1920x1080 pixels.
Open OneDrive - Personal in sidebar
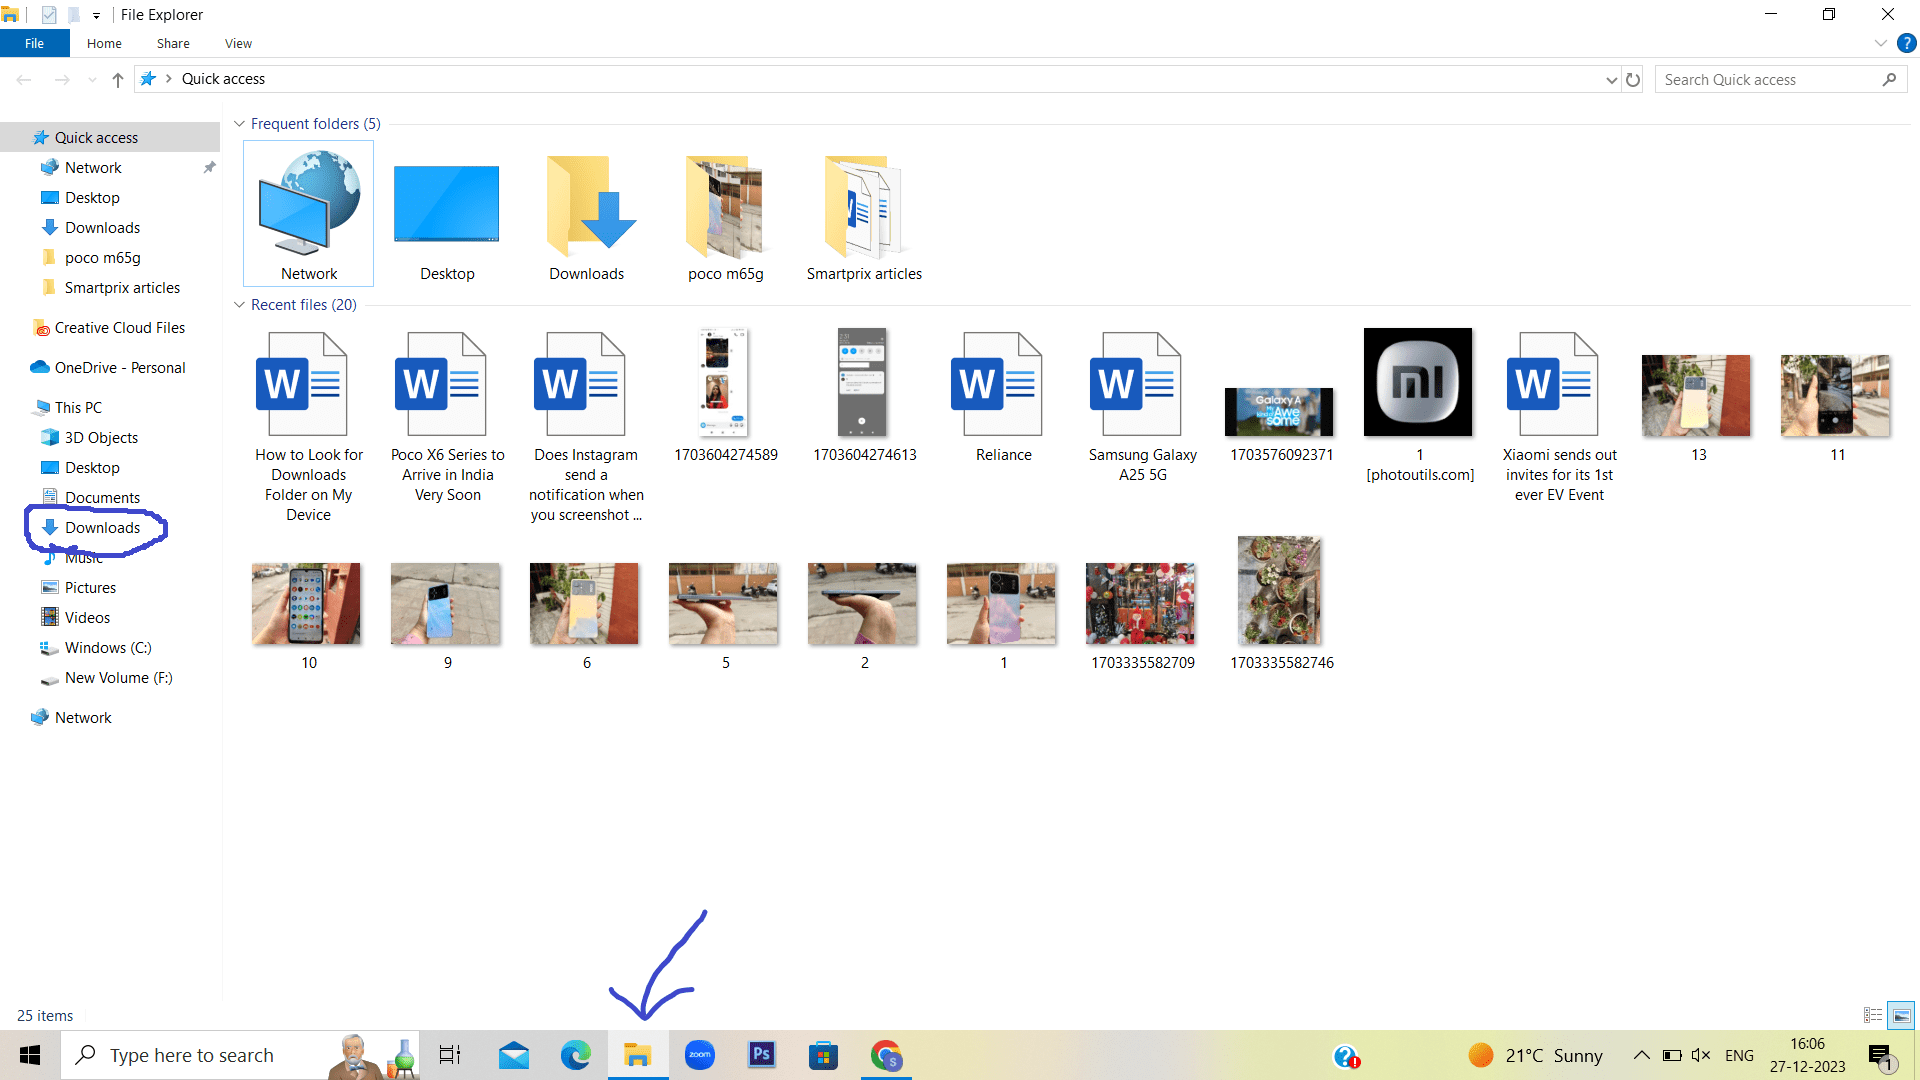pyautogui.click(x=119, y=368)
